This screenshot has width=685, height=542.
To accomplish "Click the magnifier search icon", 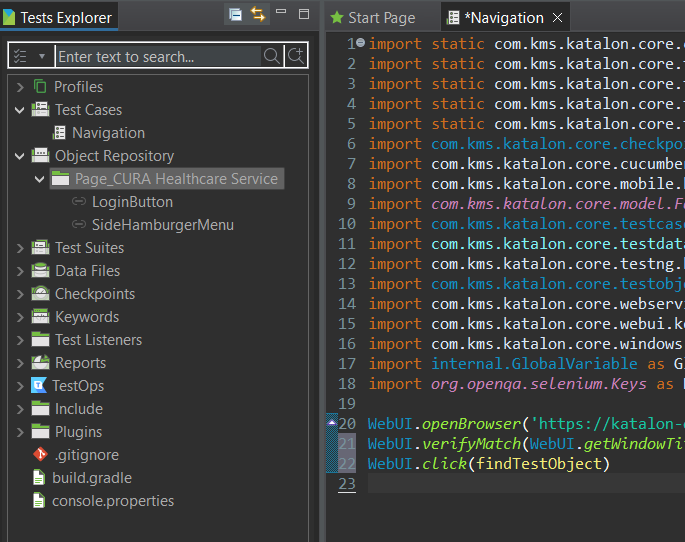I will [271, 56].
